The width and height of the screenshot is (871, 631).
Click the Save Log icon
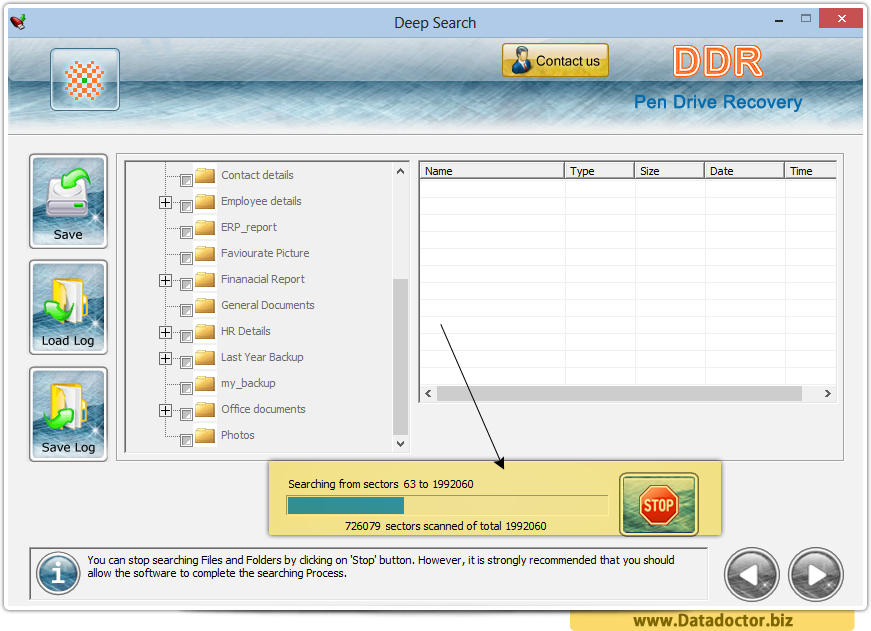[67, 413]
